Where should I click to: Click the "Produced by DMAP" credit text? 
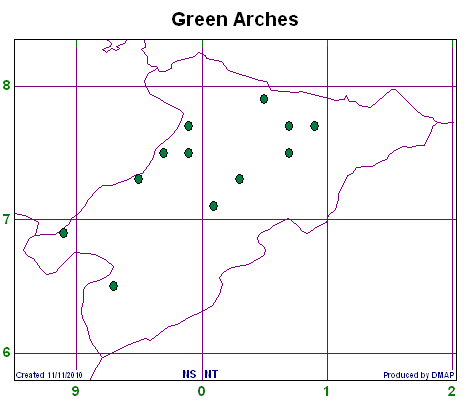pos(419,375)
